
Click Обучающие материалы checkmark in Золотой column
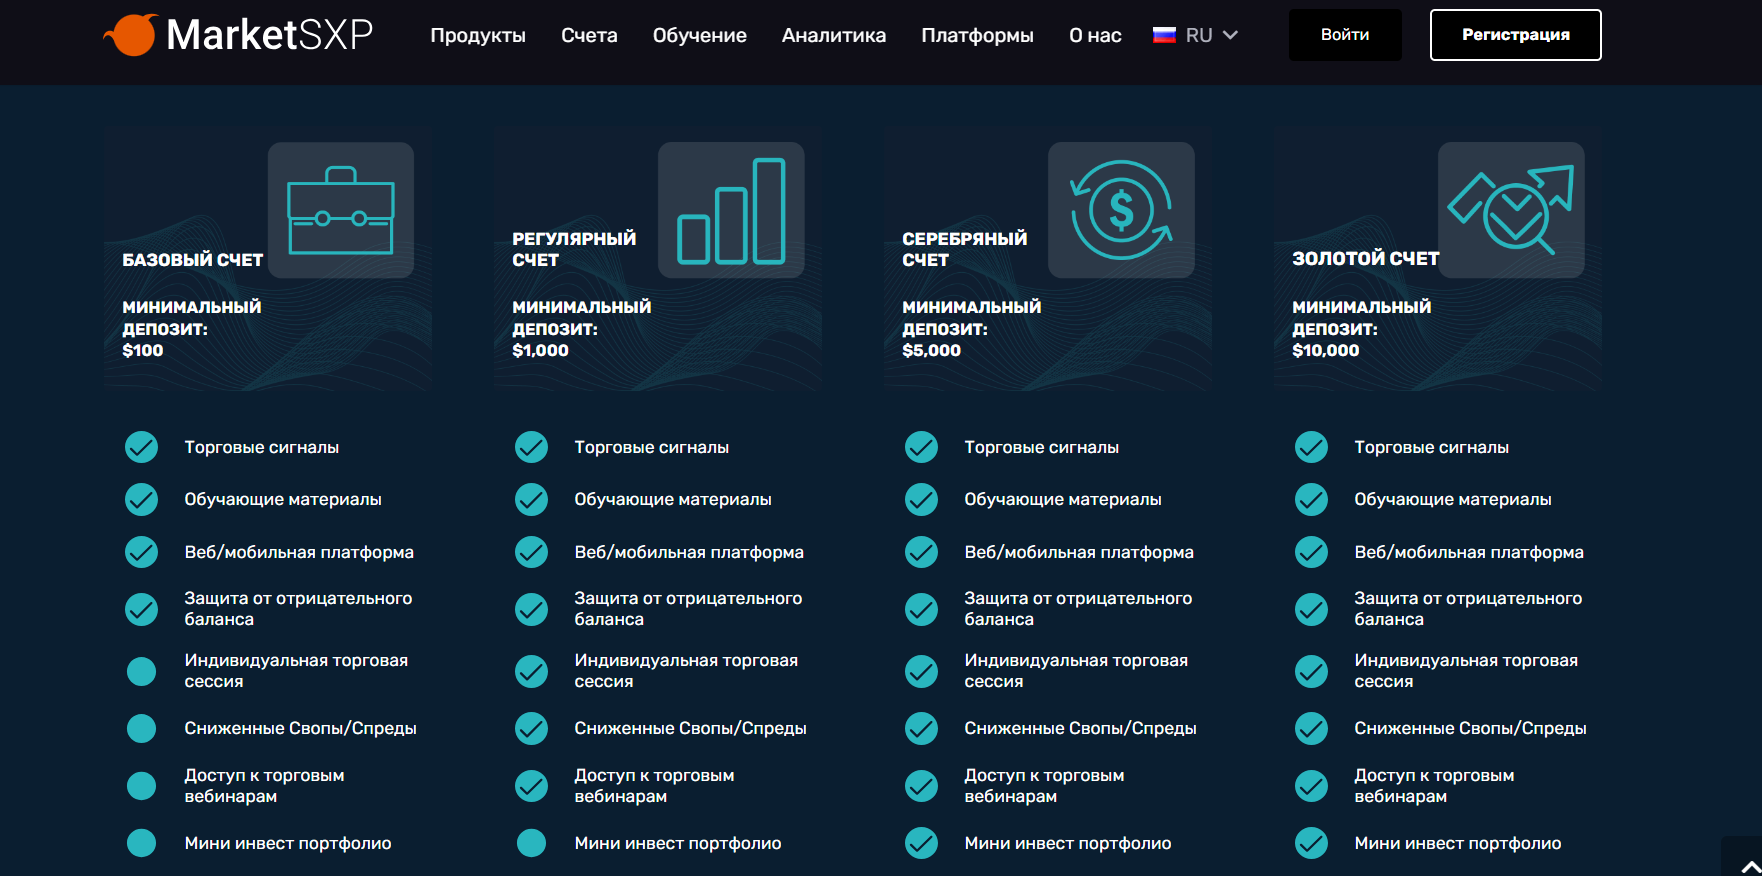click(1311, 499)
